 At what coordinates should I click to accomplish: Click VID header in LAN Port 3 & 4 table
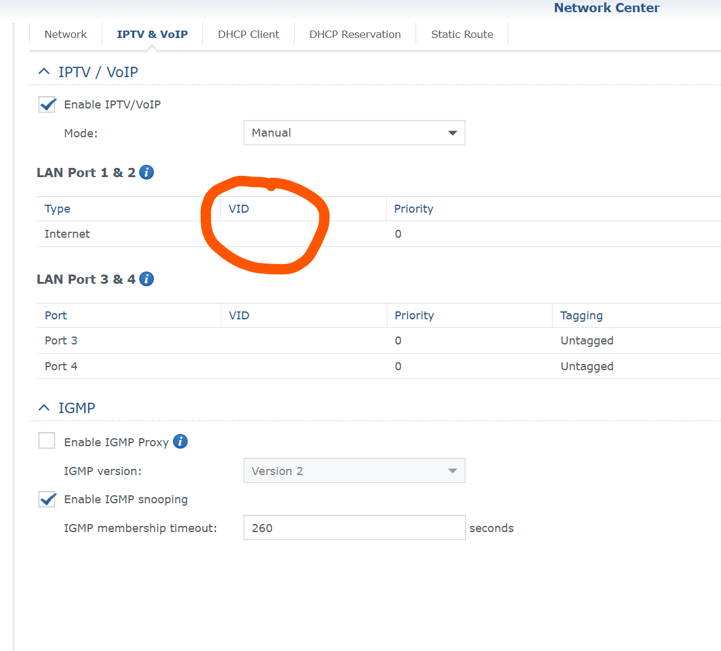[239, 315]
